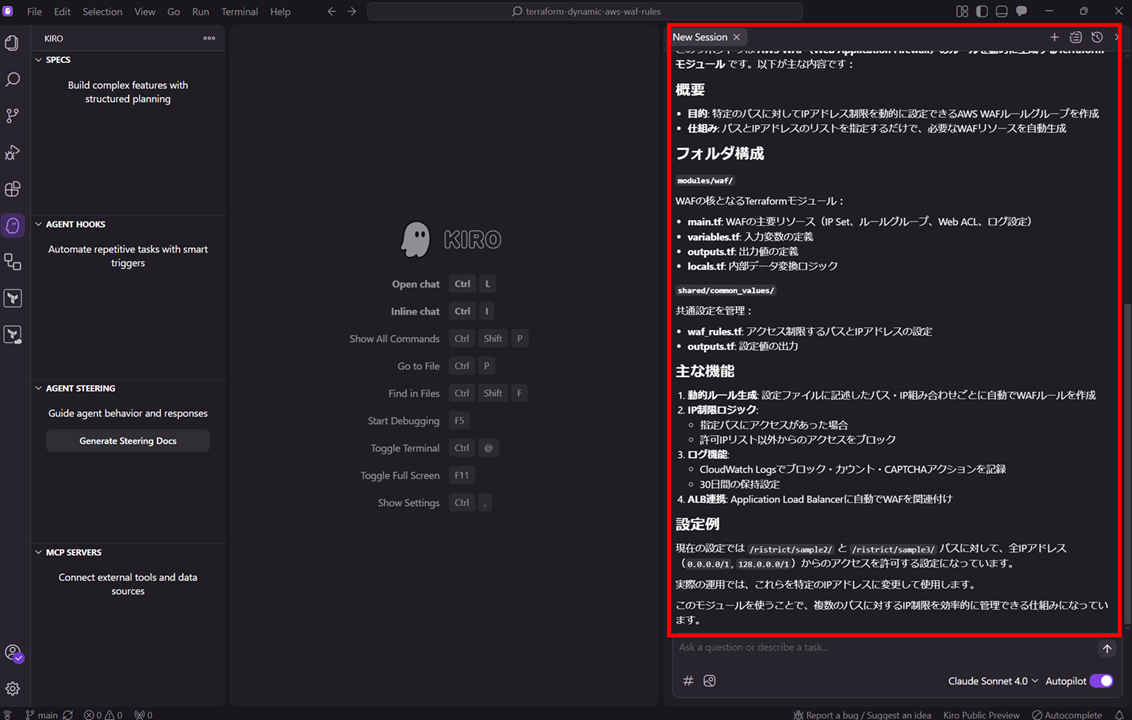The image size is (1132, 720).
Task: Go forward with the navigation arrow
Action: click(352, 12)
